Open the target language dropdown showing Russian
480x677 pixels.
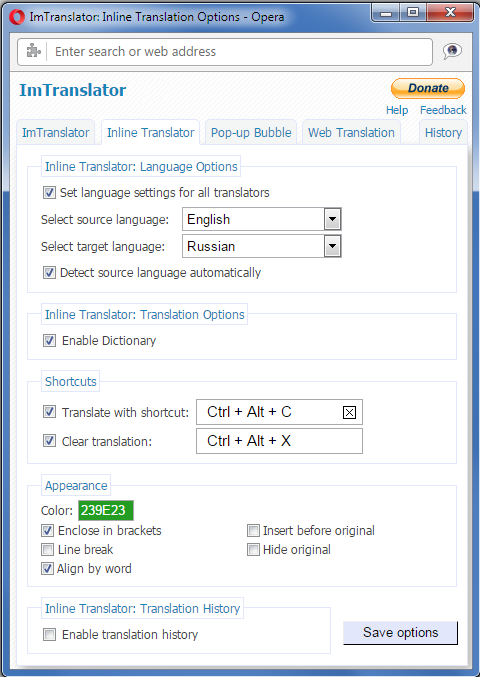(x=262, y=247)
